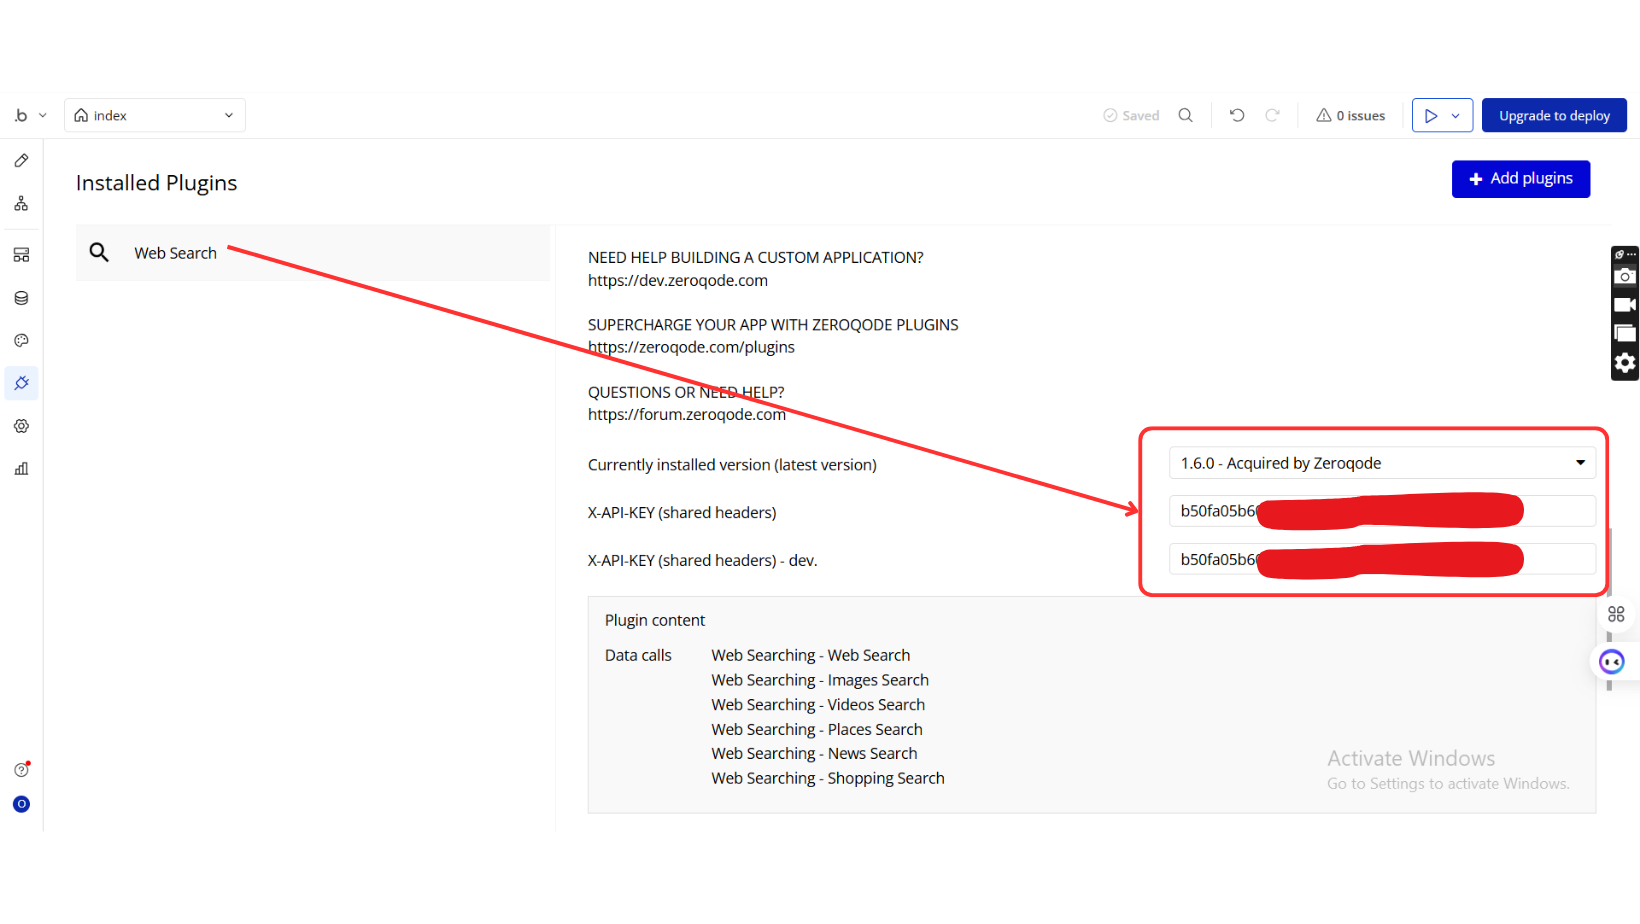Click 'Web Searching - Shopping Search' data call
The height and width of the screenshot is (924, 1640).
pos(828,778)
